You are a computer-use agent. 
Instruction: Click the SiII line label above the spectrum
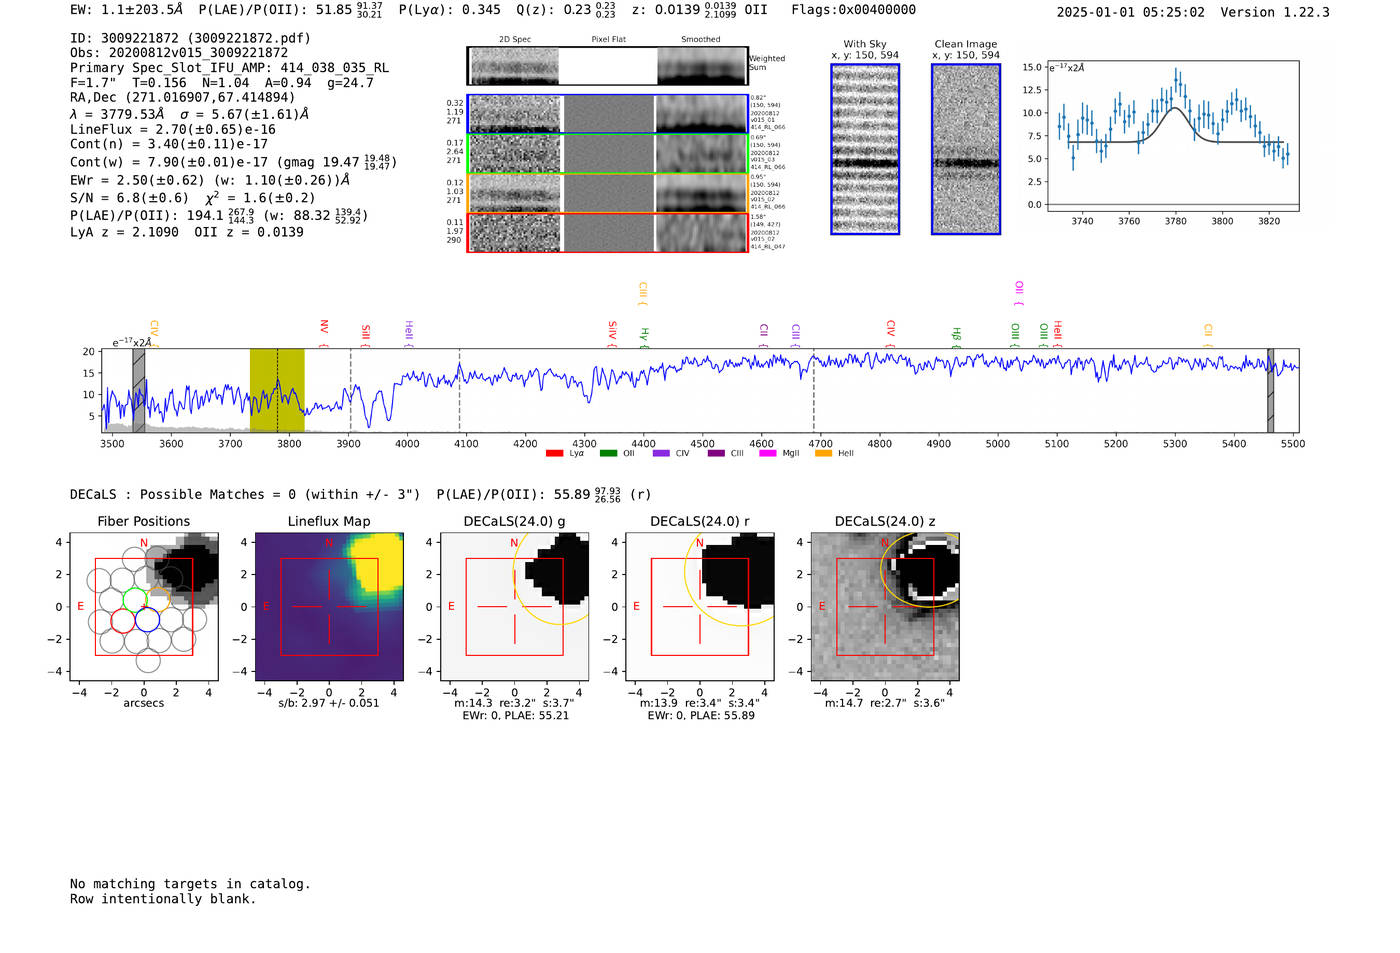[365, 335]
